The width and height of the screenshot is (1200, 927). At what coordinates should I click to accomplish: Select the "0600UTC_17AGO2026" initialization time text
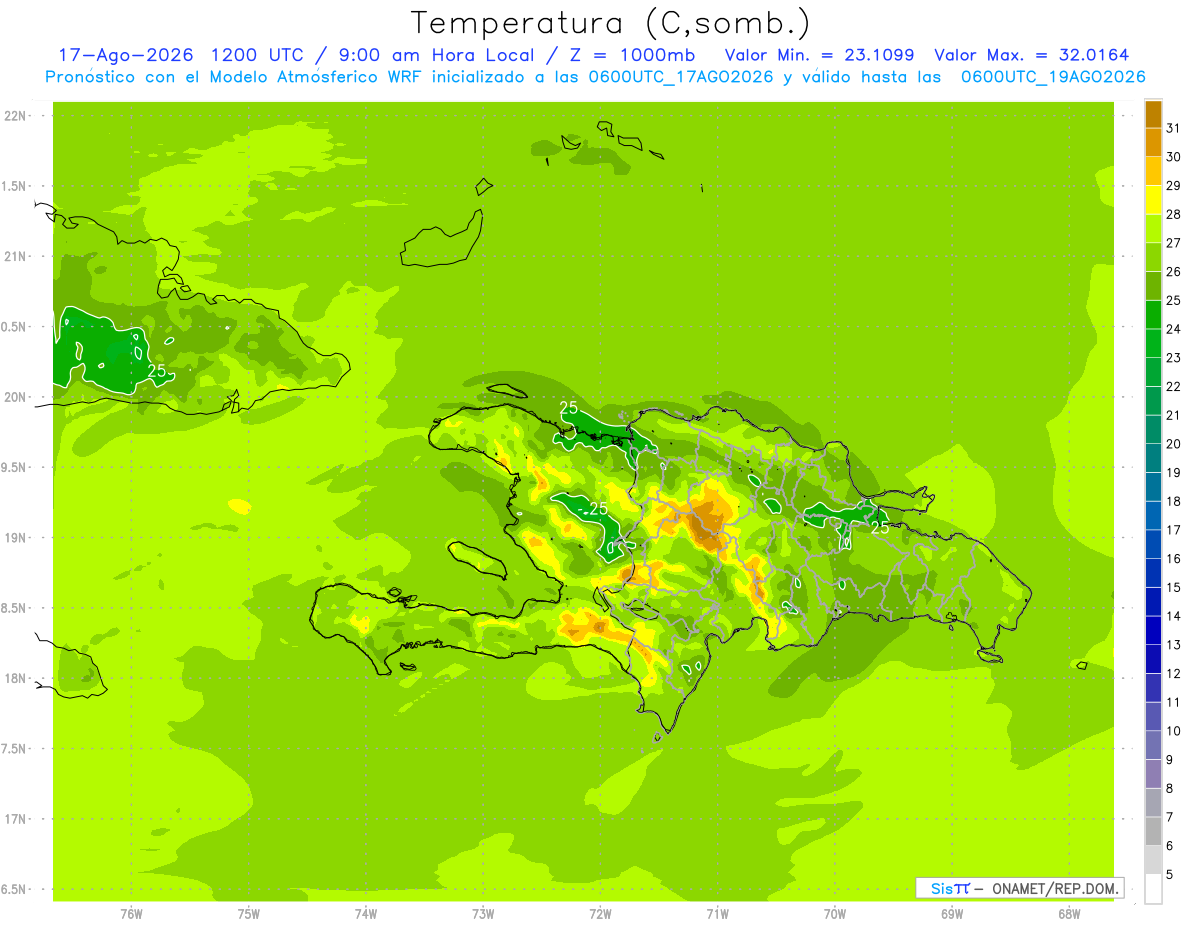coord(675,77)
